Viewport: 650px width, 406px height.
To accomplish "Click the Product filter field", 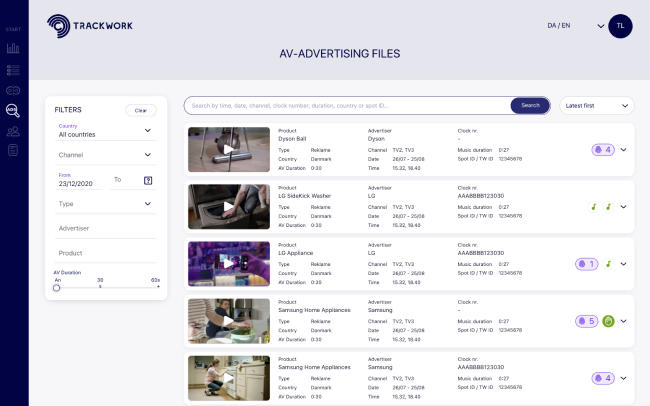I will tap(105, 253).
